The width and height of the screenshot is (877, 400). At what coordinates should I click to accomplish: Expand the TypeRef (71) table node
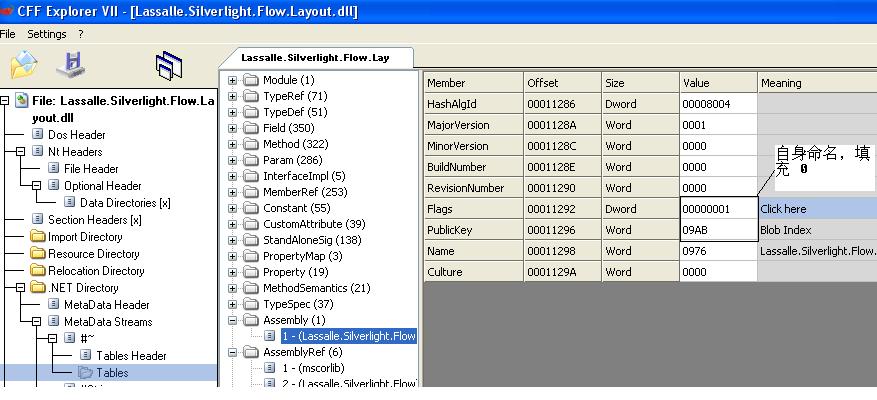[233, 96]
